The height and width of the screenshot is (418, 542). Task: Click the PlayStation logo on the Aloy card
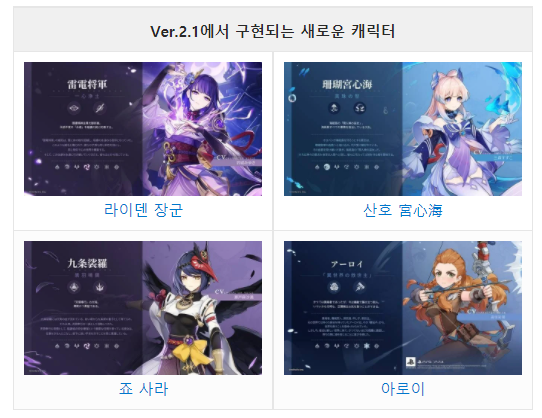click(x=410, y=362)
